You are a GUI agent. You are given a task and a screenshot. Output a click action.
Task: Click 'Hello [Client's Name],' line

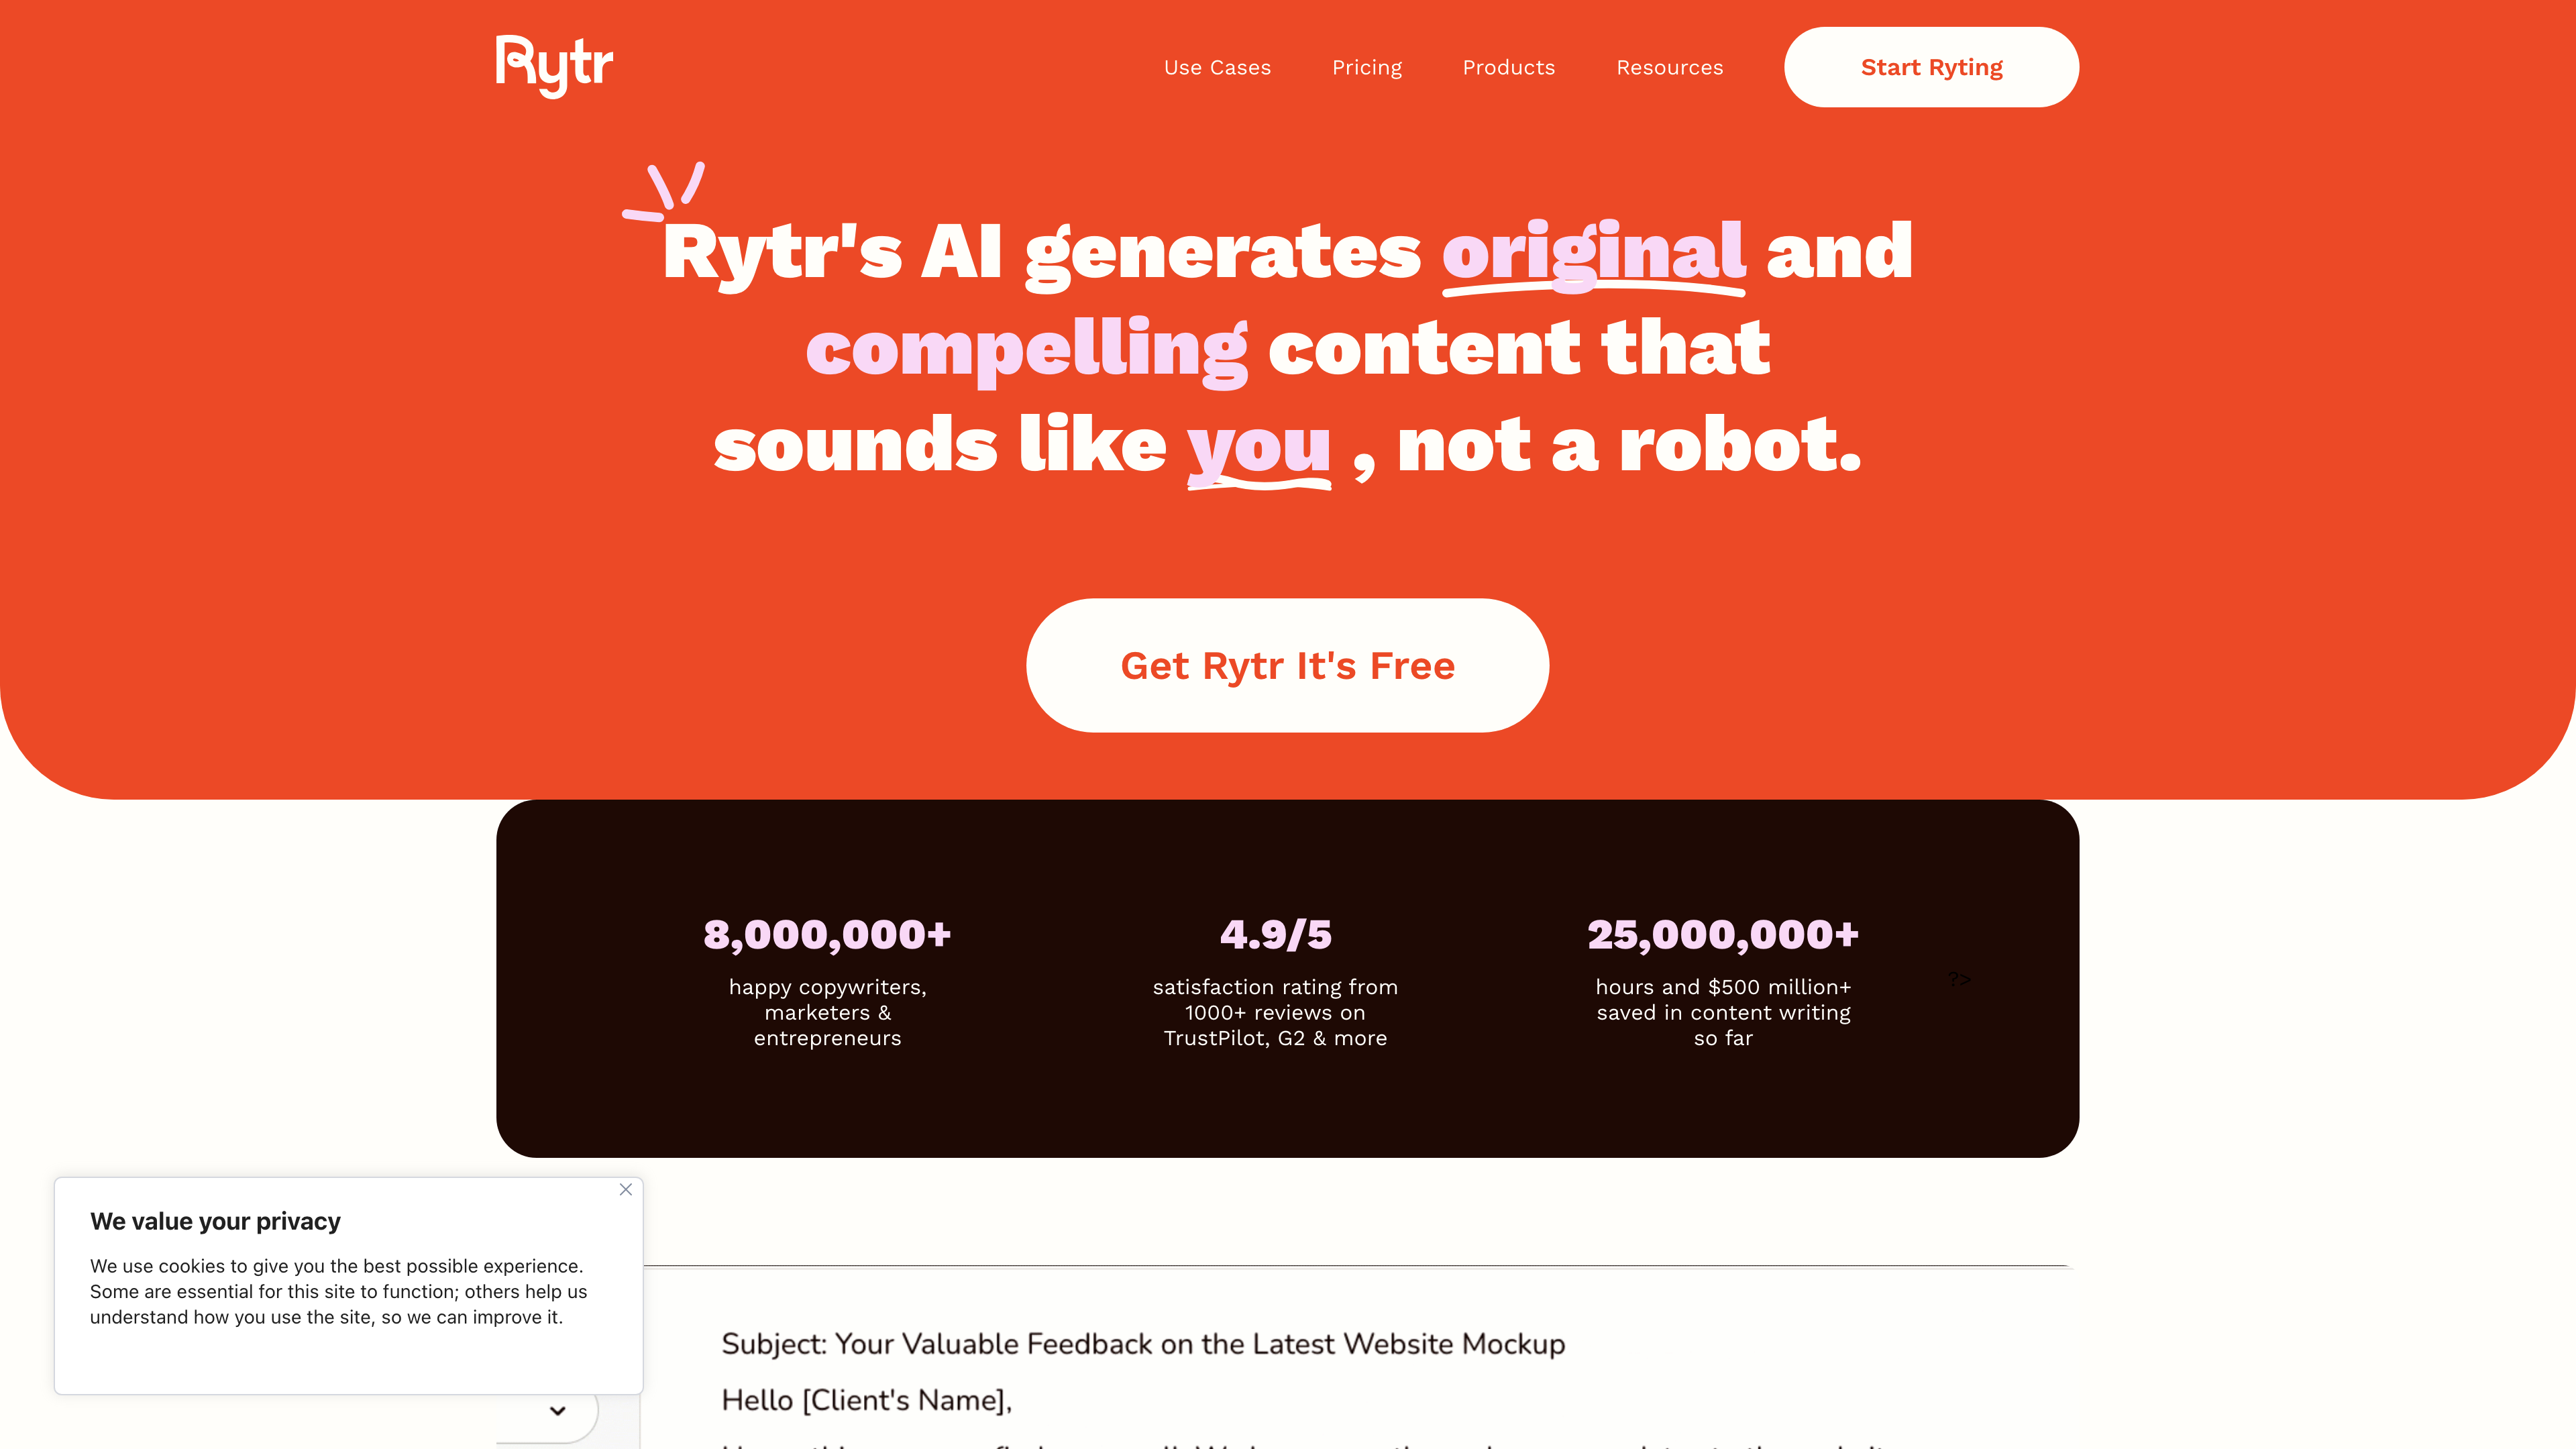(x=866, y=1400)
